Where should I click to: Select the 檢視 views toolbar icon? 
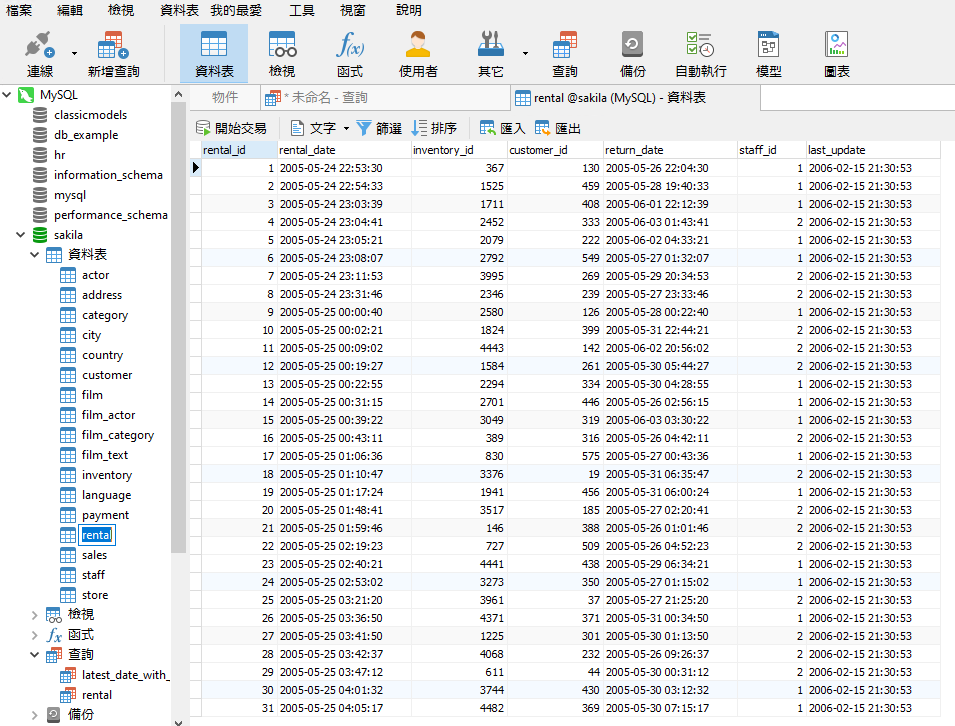(282, 54)
